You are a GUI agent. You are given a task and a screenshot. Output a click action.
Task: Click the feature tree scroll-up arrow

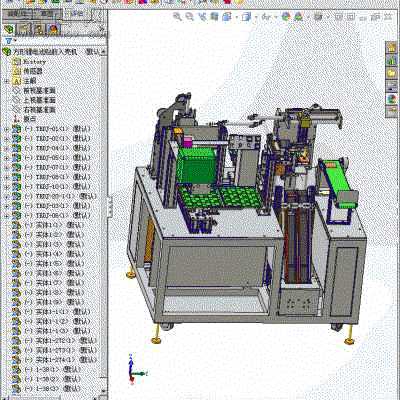click(x=104, y=52)
